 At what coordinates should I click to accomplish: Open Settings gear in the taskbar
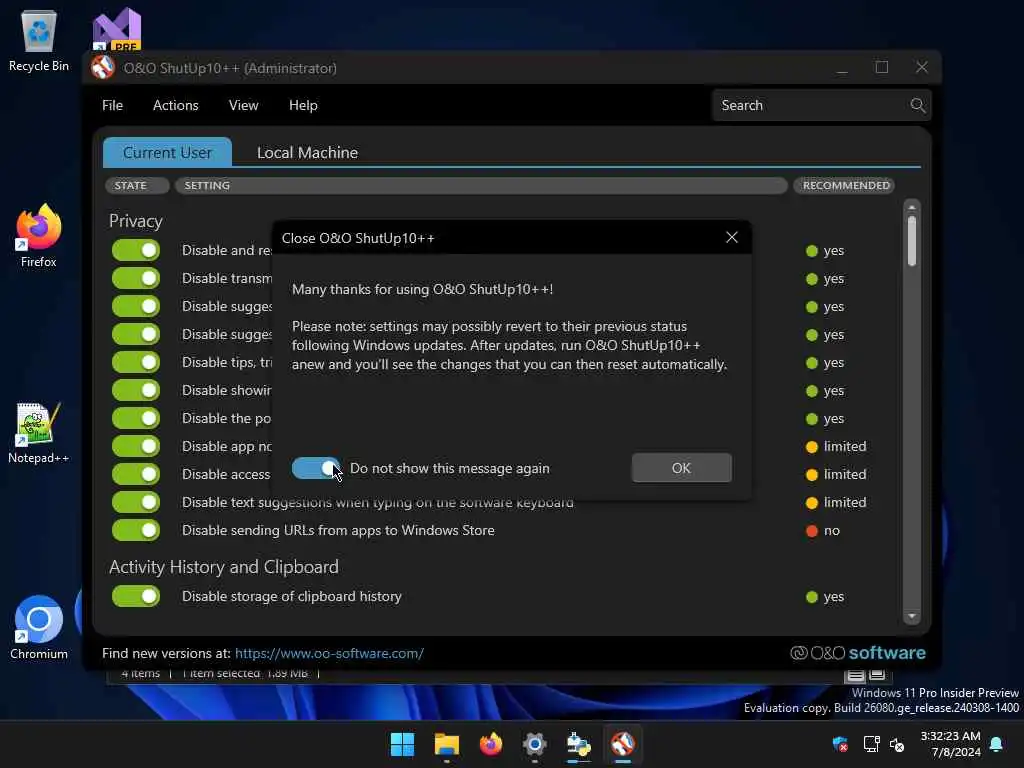click(534, 744)
